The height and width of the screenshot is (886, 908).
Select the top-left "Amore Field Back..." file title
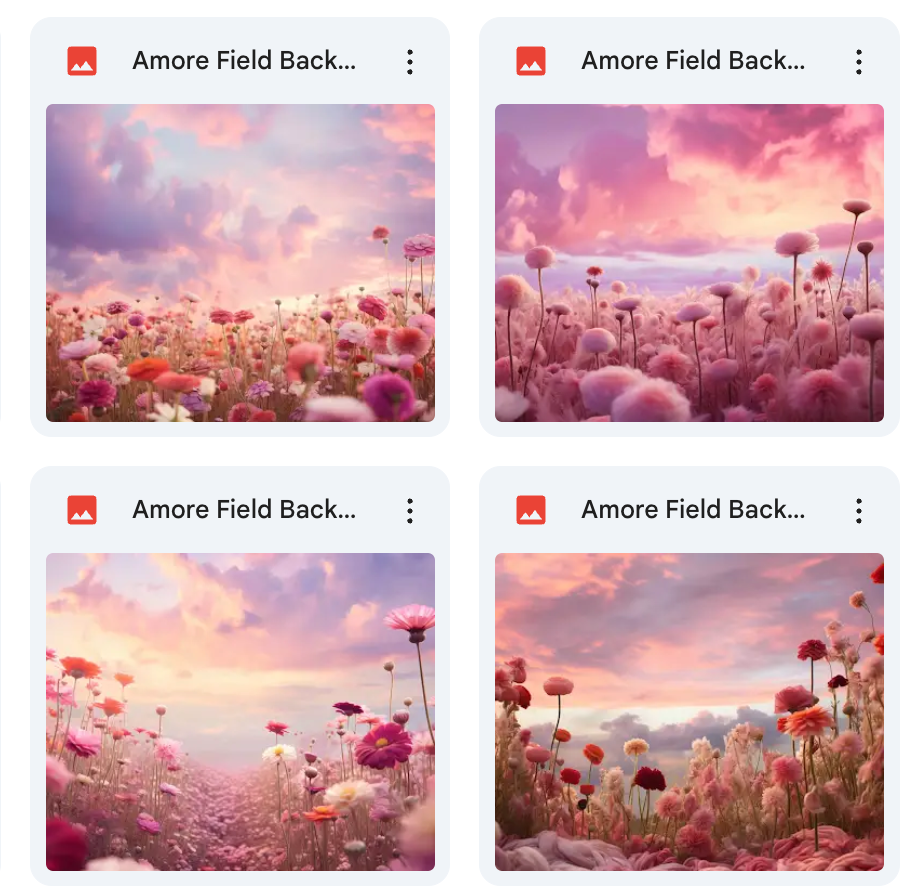click(x=244, y=60)
